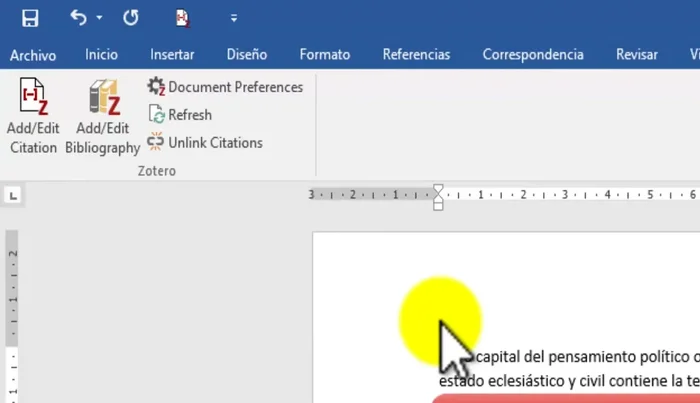Open the Undo history dropdown arrow
This screenshot has width=700, height=403.
[x=99, y=18]
